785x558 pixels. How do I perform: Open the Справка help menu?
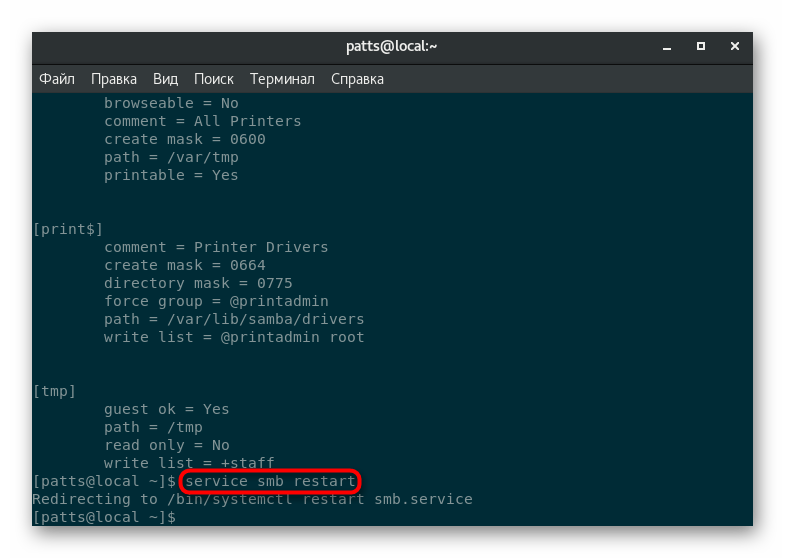pyautogui.click(x=357, y=79)
